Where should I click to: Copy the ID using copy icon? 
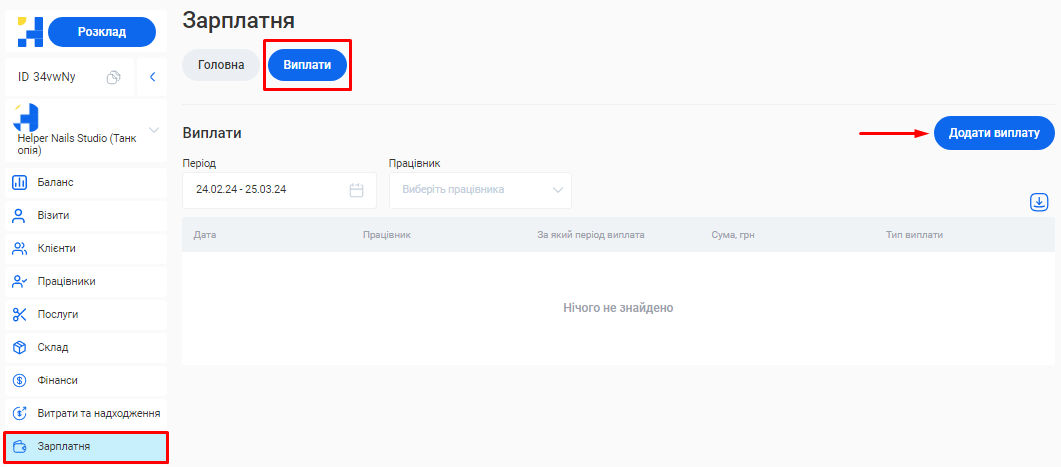pos(114,77)
